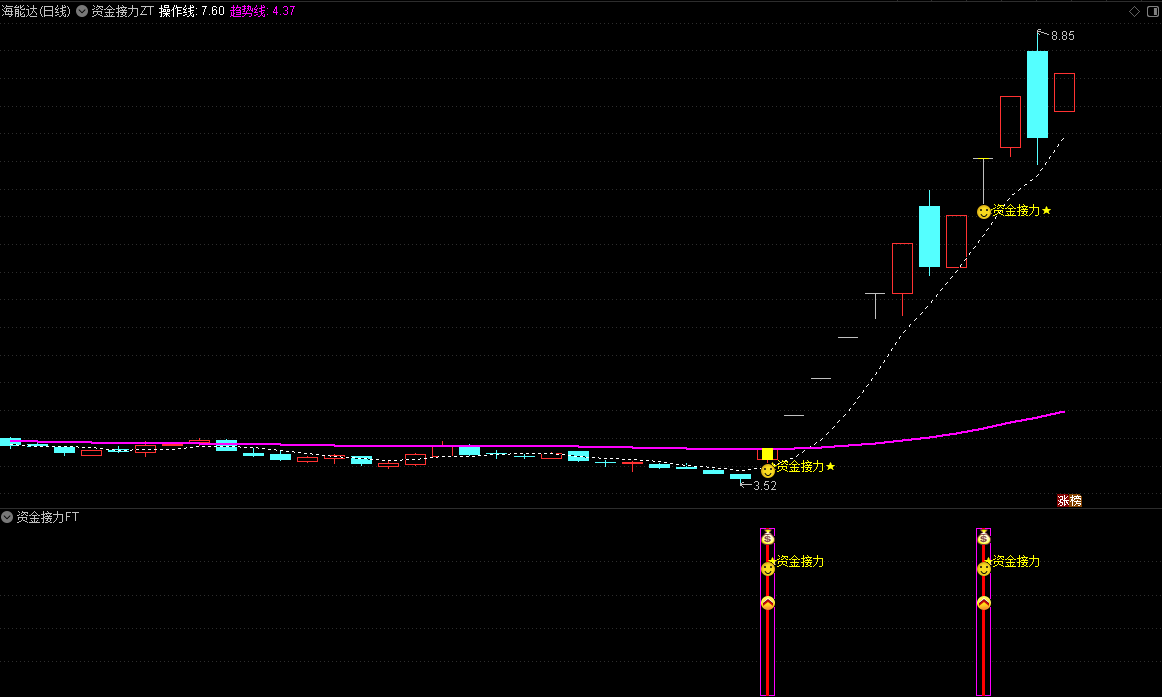
Task: Select the last red hollow candlestick on right
Action: [1064, 93]
